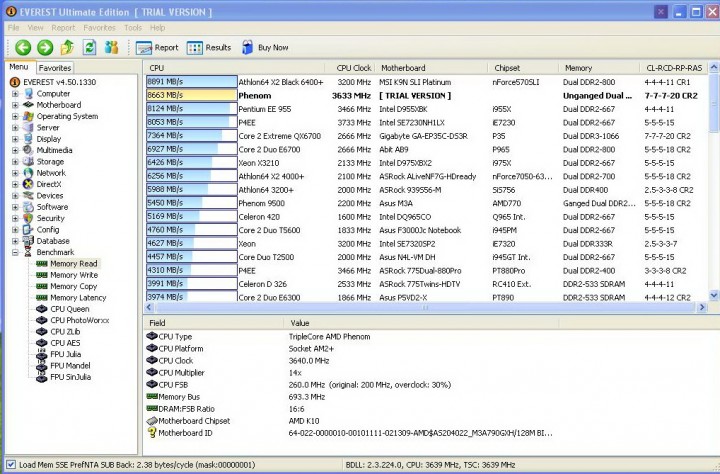Click the Up level arrow toolbar icon
This screenshot has width=720, height=474.
(68, 47)
